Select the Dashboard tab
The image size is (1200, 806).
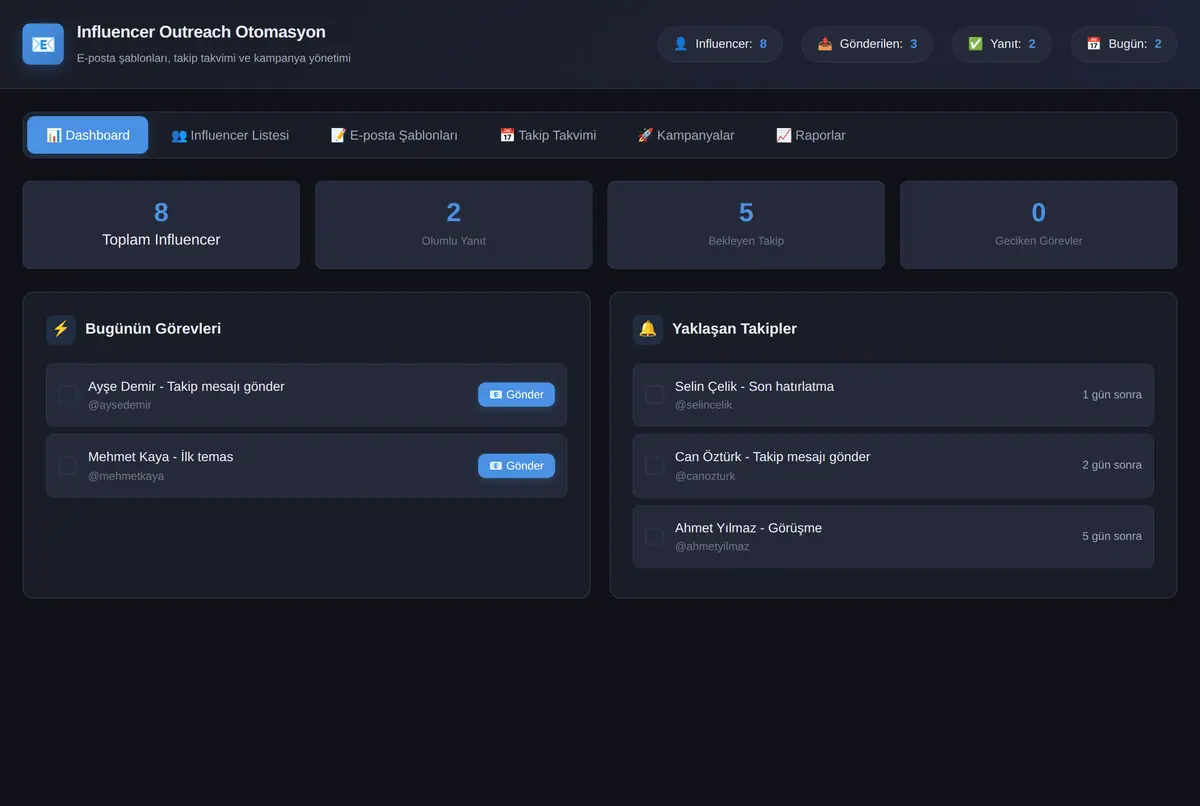pos(88,135)
